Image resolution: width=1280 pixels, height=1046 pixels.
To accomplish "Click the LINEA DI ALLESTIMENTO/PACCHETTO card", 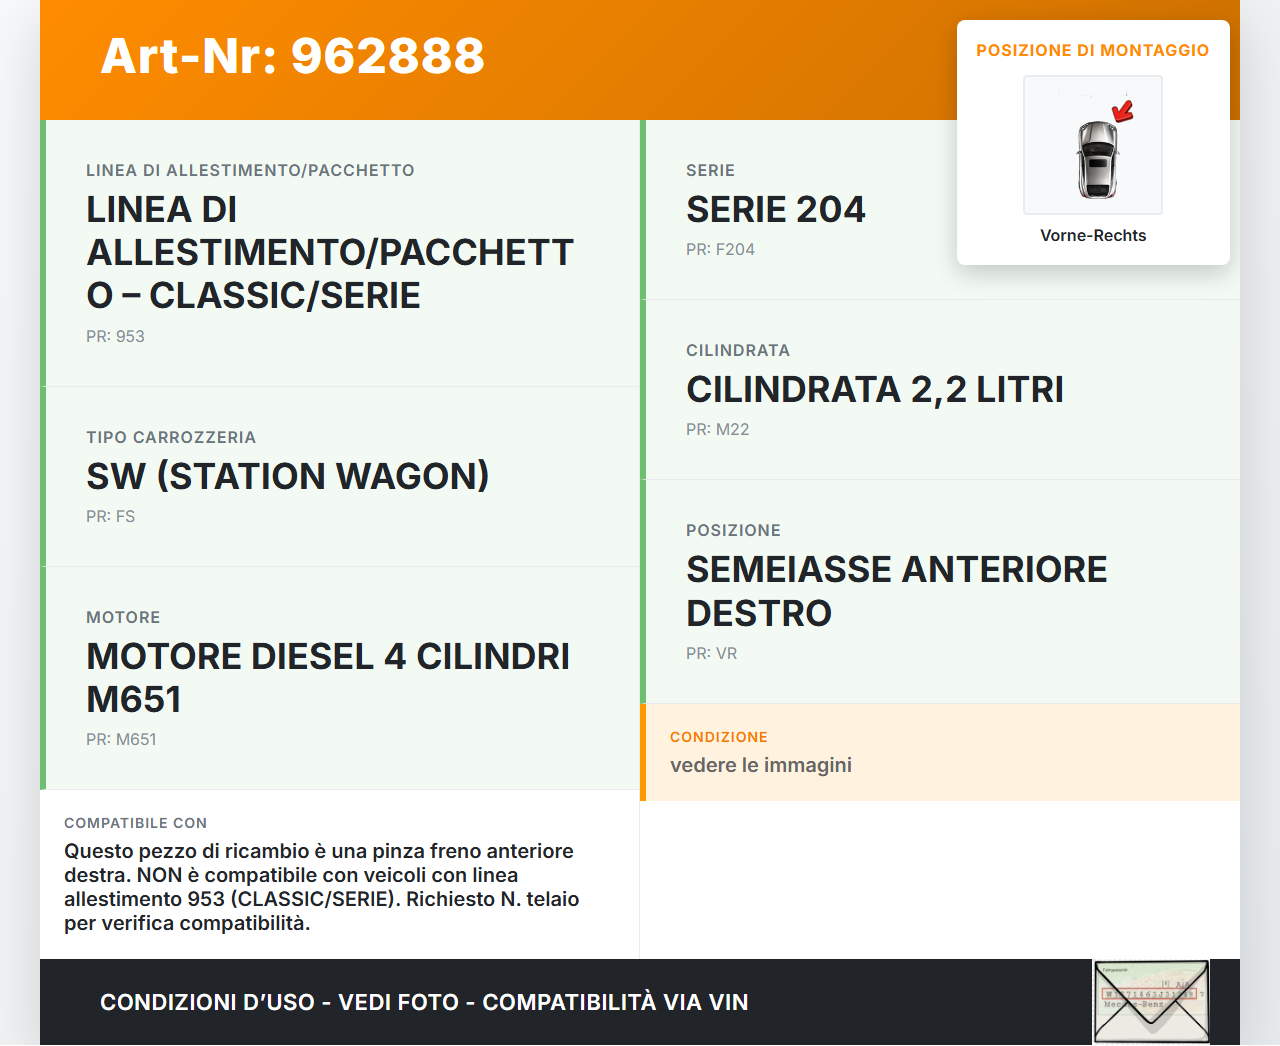I will [x=340, y=252].
